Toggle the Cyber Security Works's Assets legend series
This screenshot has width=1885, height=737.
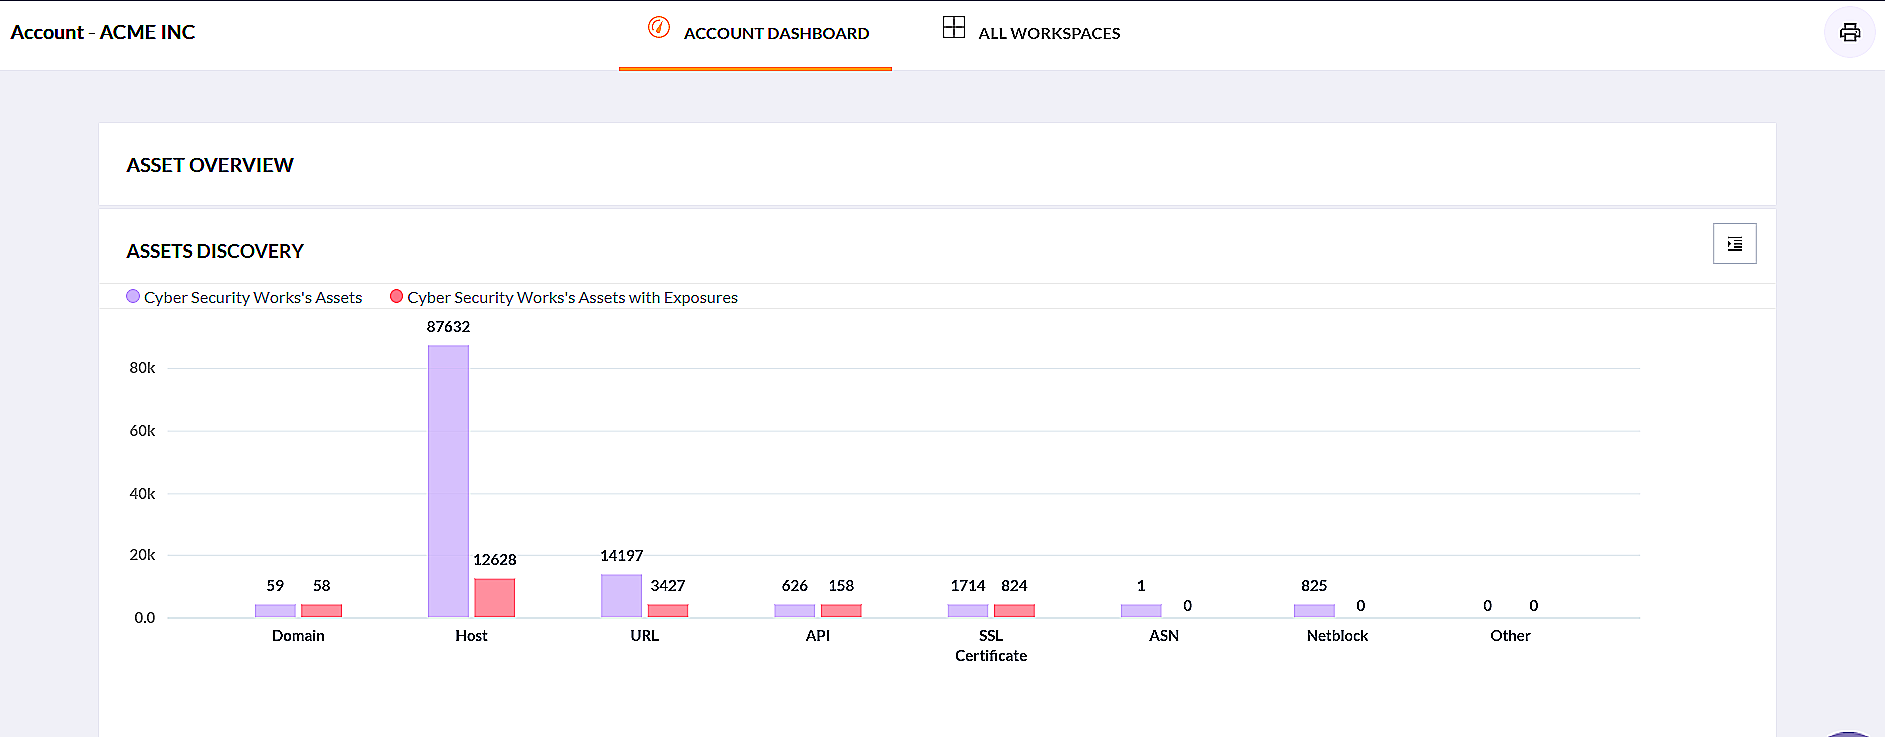click(x=244, y=297)
